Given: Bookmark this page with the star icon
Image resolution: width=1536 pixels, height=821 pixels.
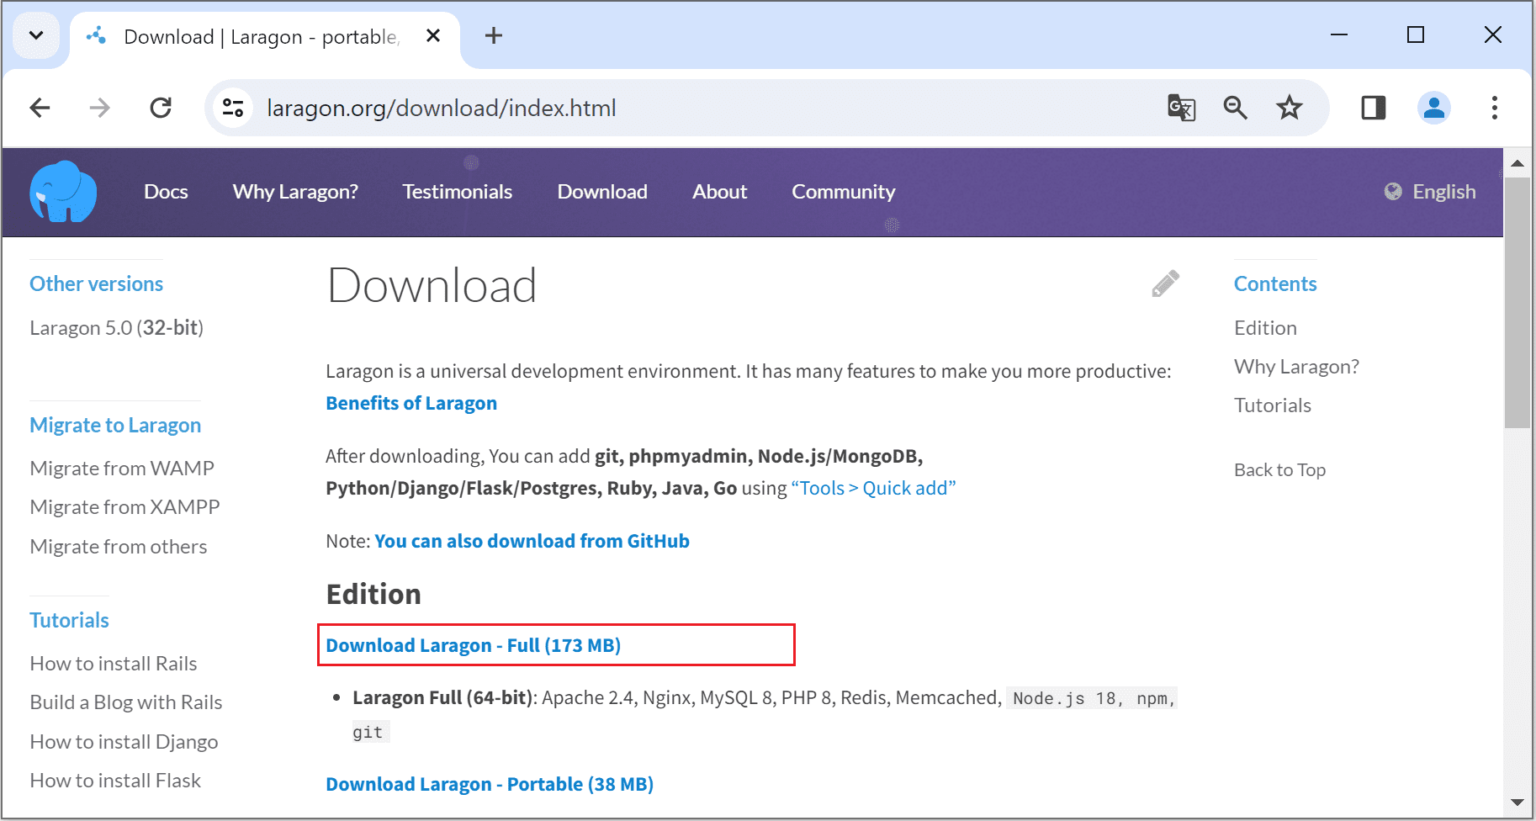Looking at the screenshot, I should tap(1290, 107).
